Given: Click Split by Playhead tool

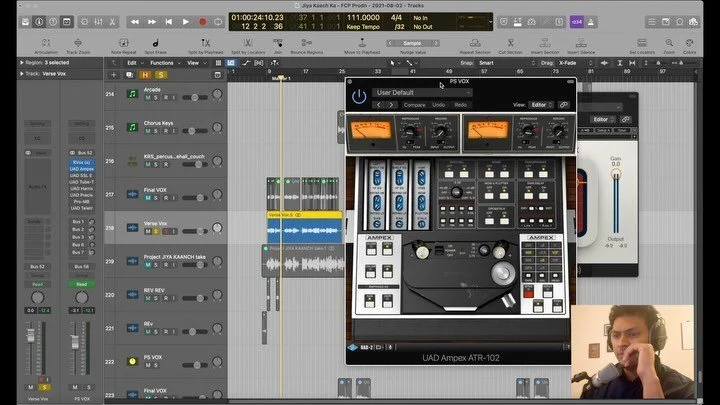Looking at the screenshot, I should 205,43.
